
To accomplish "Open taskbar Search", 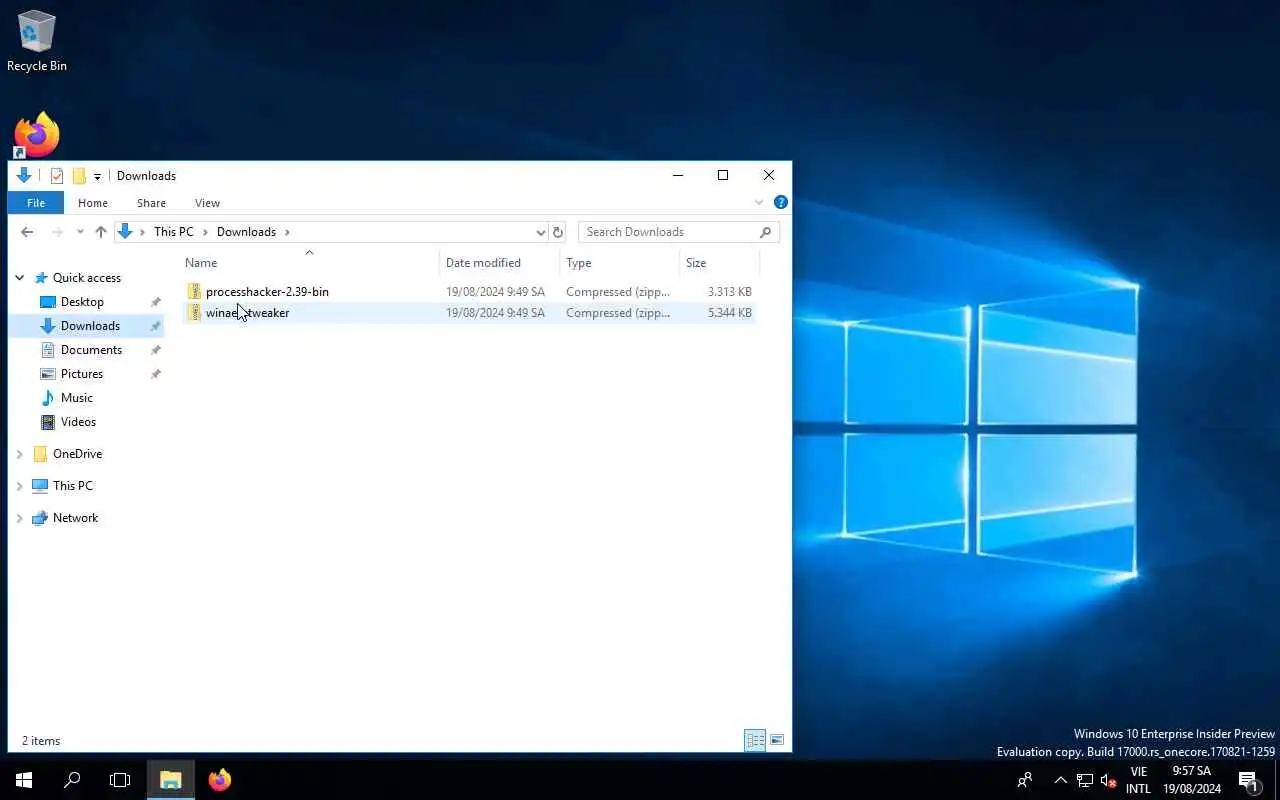I will [x=72, y=780].
